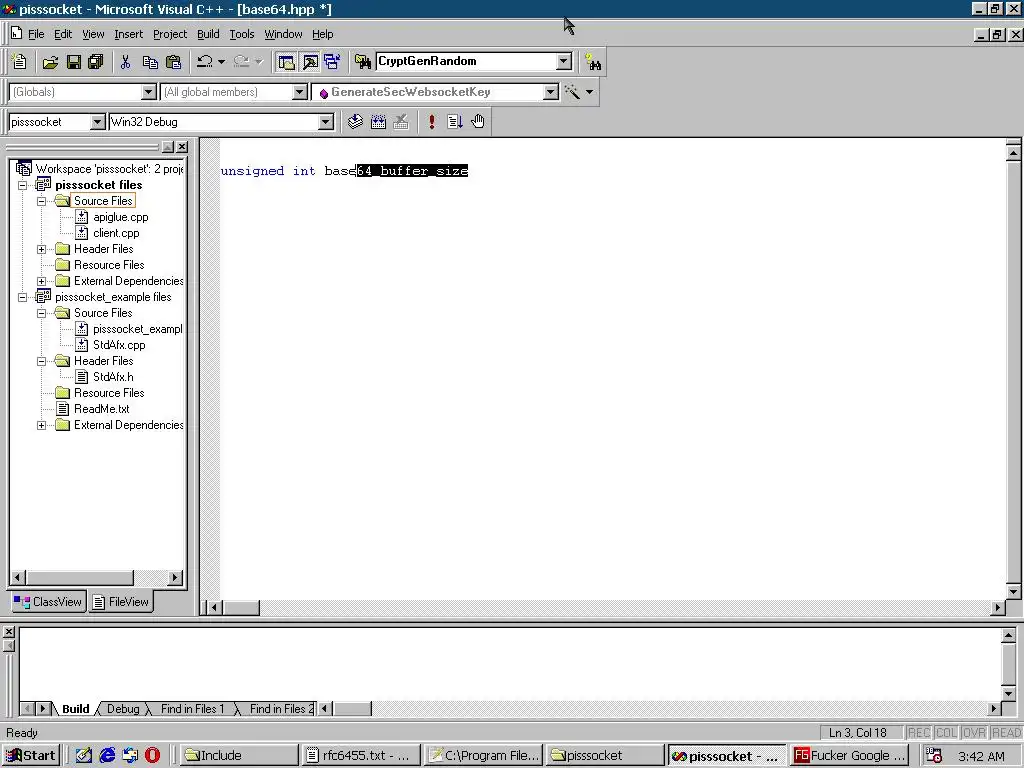Open the Project menu

[x=170, y=34]
